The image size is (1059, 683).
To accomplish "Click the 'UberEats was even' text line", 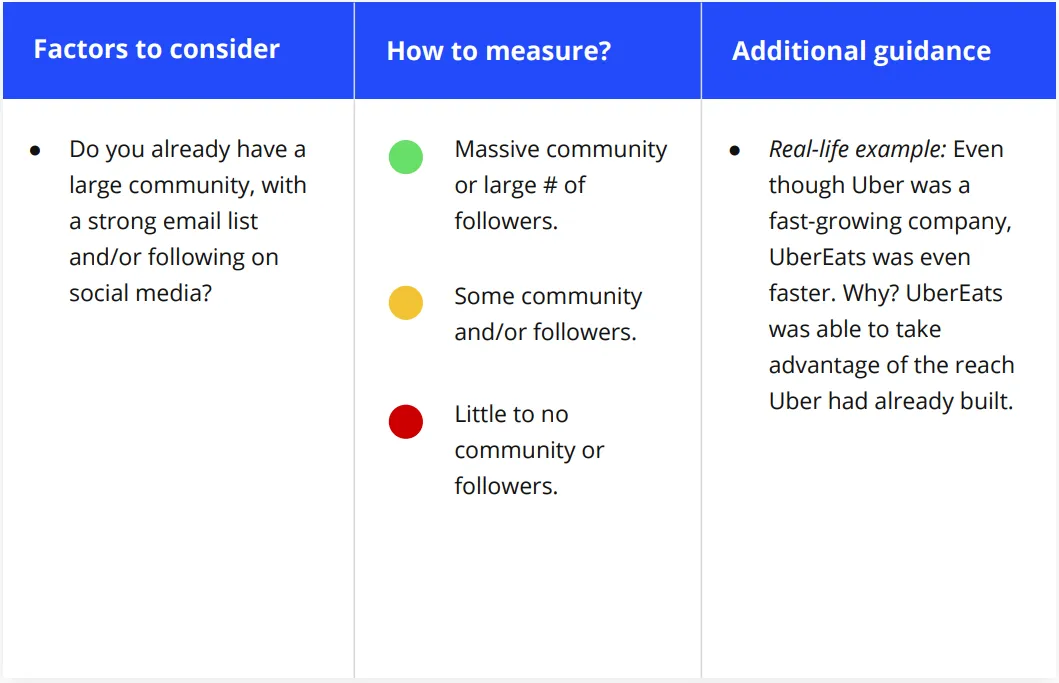I will tap(870, 257).
